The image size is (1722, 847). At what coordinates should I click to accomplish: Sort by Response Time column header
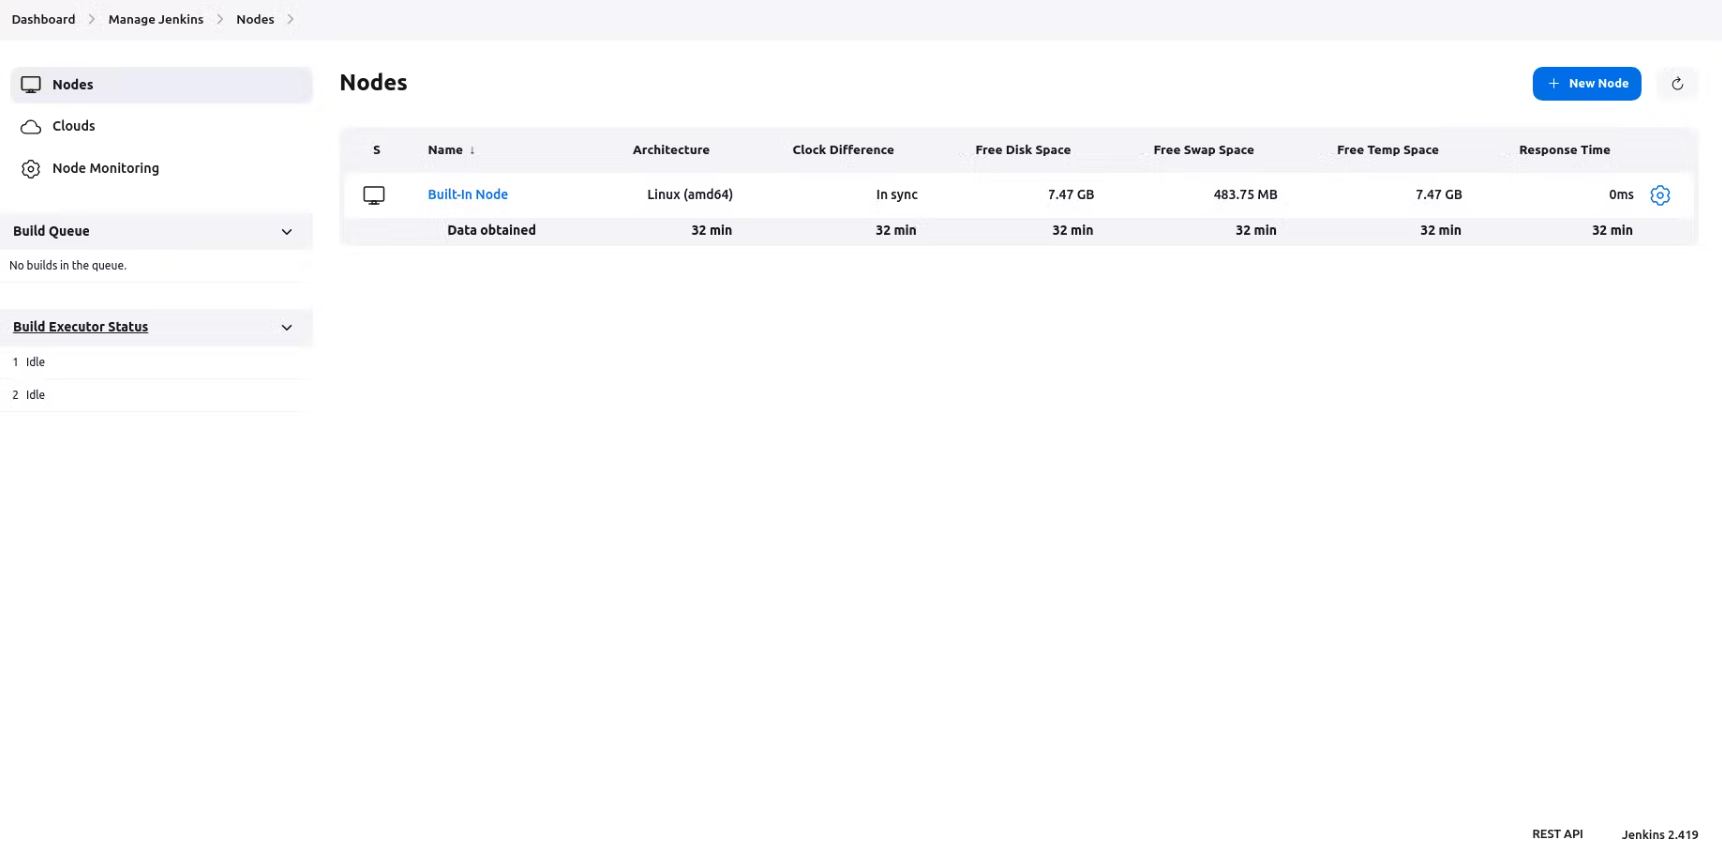1564,150
